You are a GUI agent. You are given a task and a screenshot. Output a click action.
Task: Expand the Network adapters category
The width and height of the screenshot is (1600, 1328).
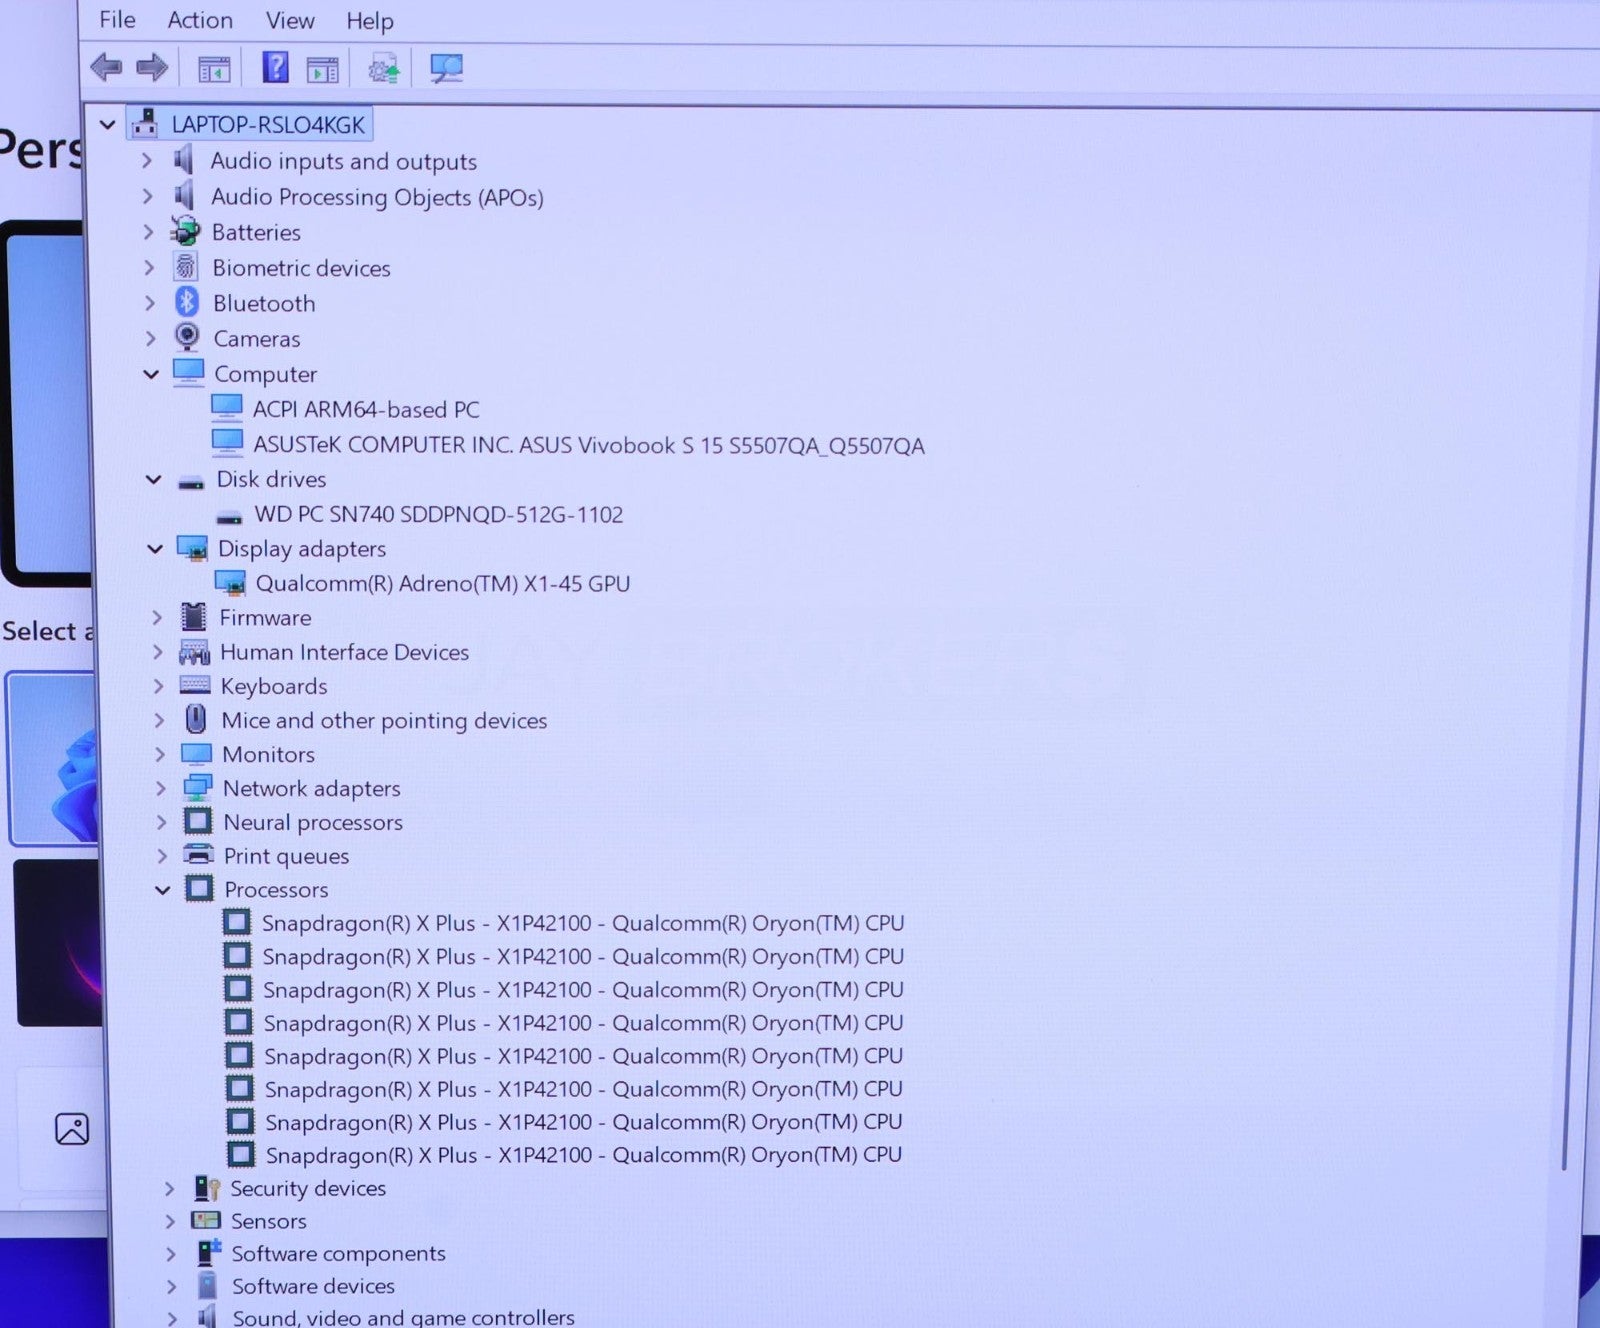point(161,788)
